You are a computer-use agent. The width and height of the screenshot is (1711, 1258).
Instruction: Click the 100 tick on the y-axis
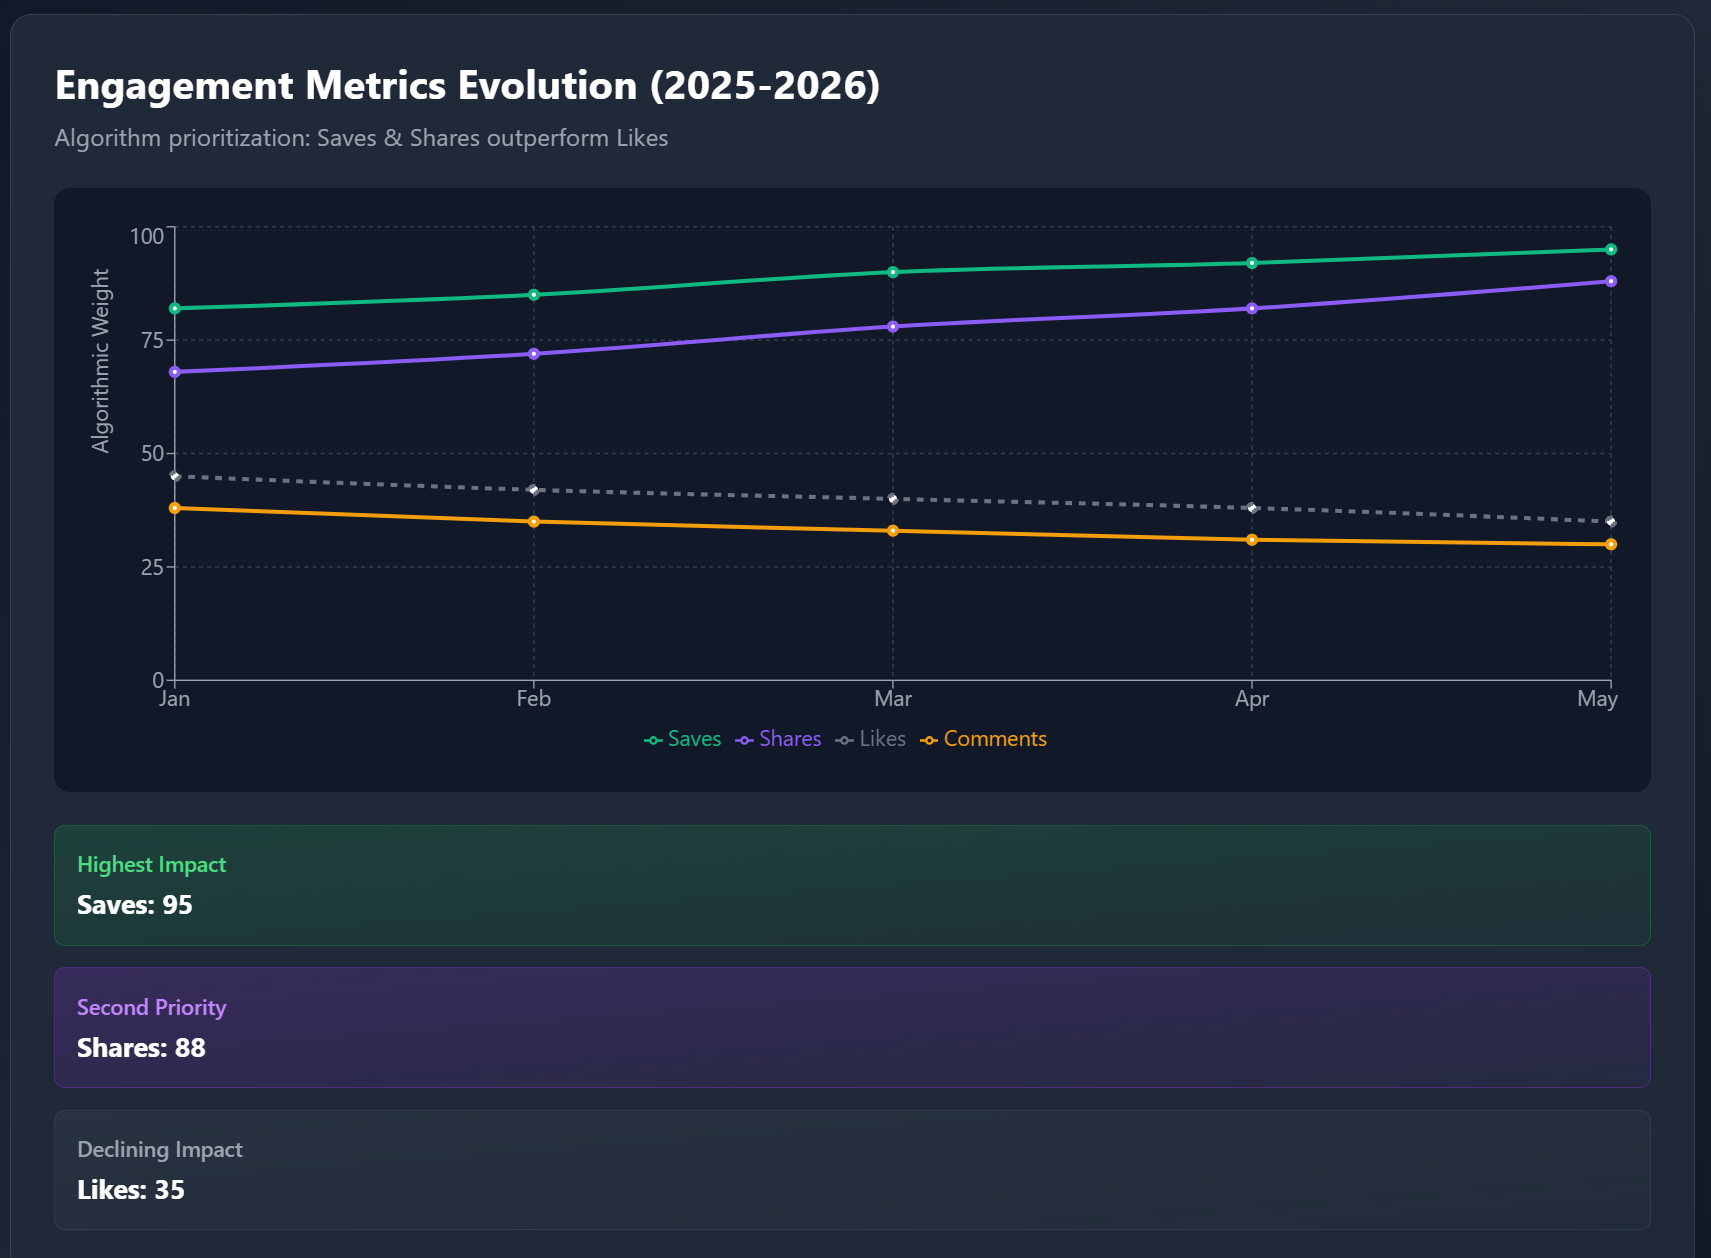[x=146, y=236]
